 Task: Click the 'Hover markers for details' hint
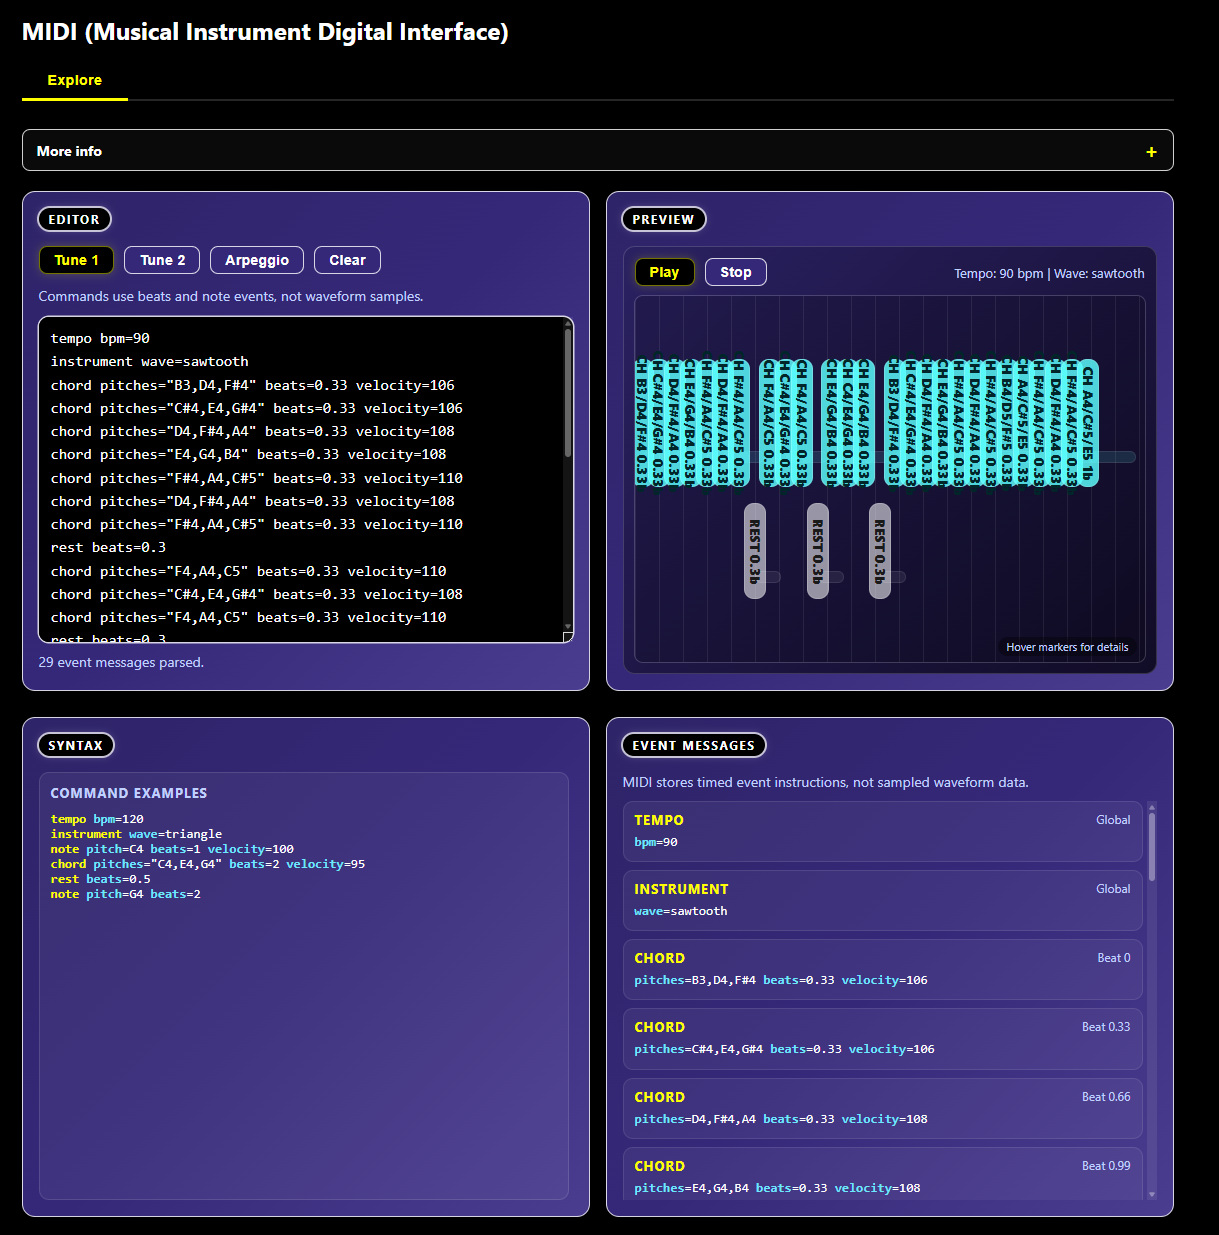tap(1067, 648)
